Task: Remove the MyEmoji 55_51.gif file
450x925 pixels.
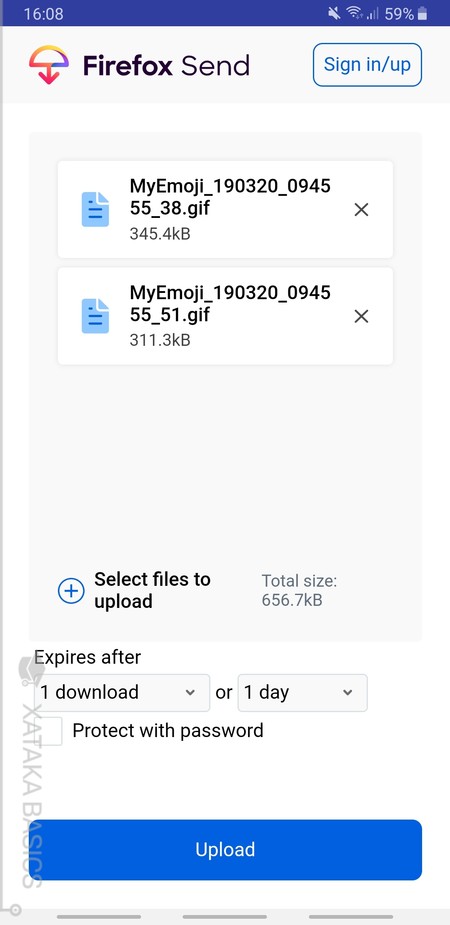Action: [361, 316]
